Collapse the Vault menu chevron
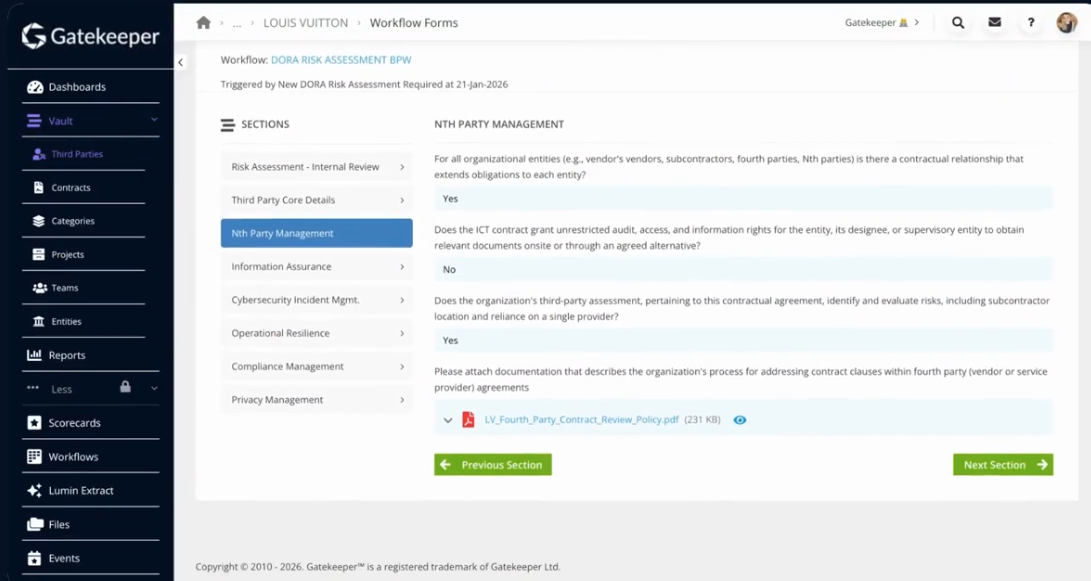The image size is (1091, 581). click(x=154, y=120)
